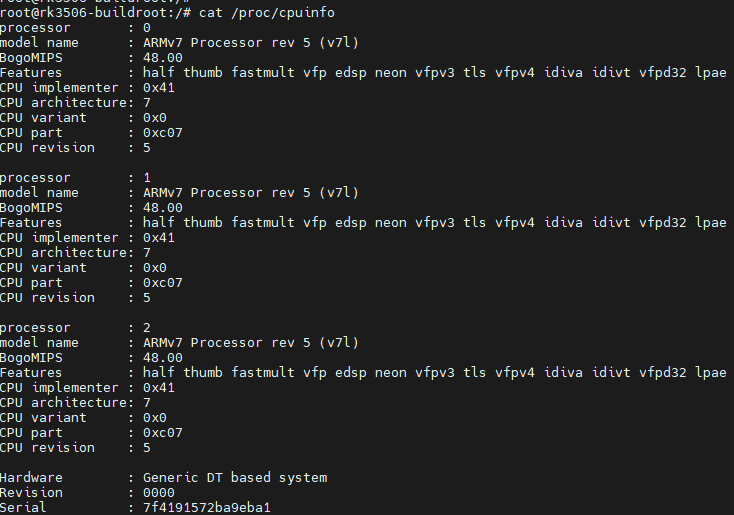Click processor 2's Features label
This screenshot has height=515, width=734.
tap(32, 372)
